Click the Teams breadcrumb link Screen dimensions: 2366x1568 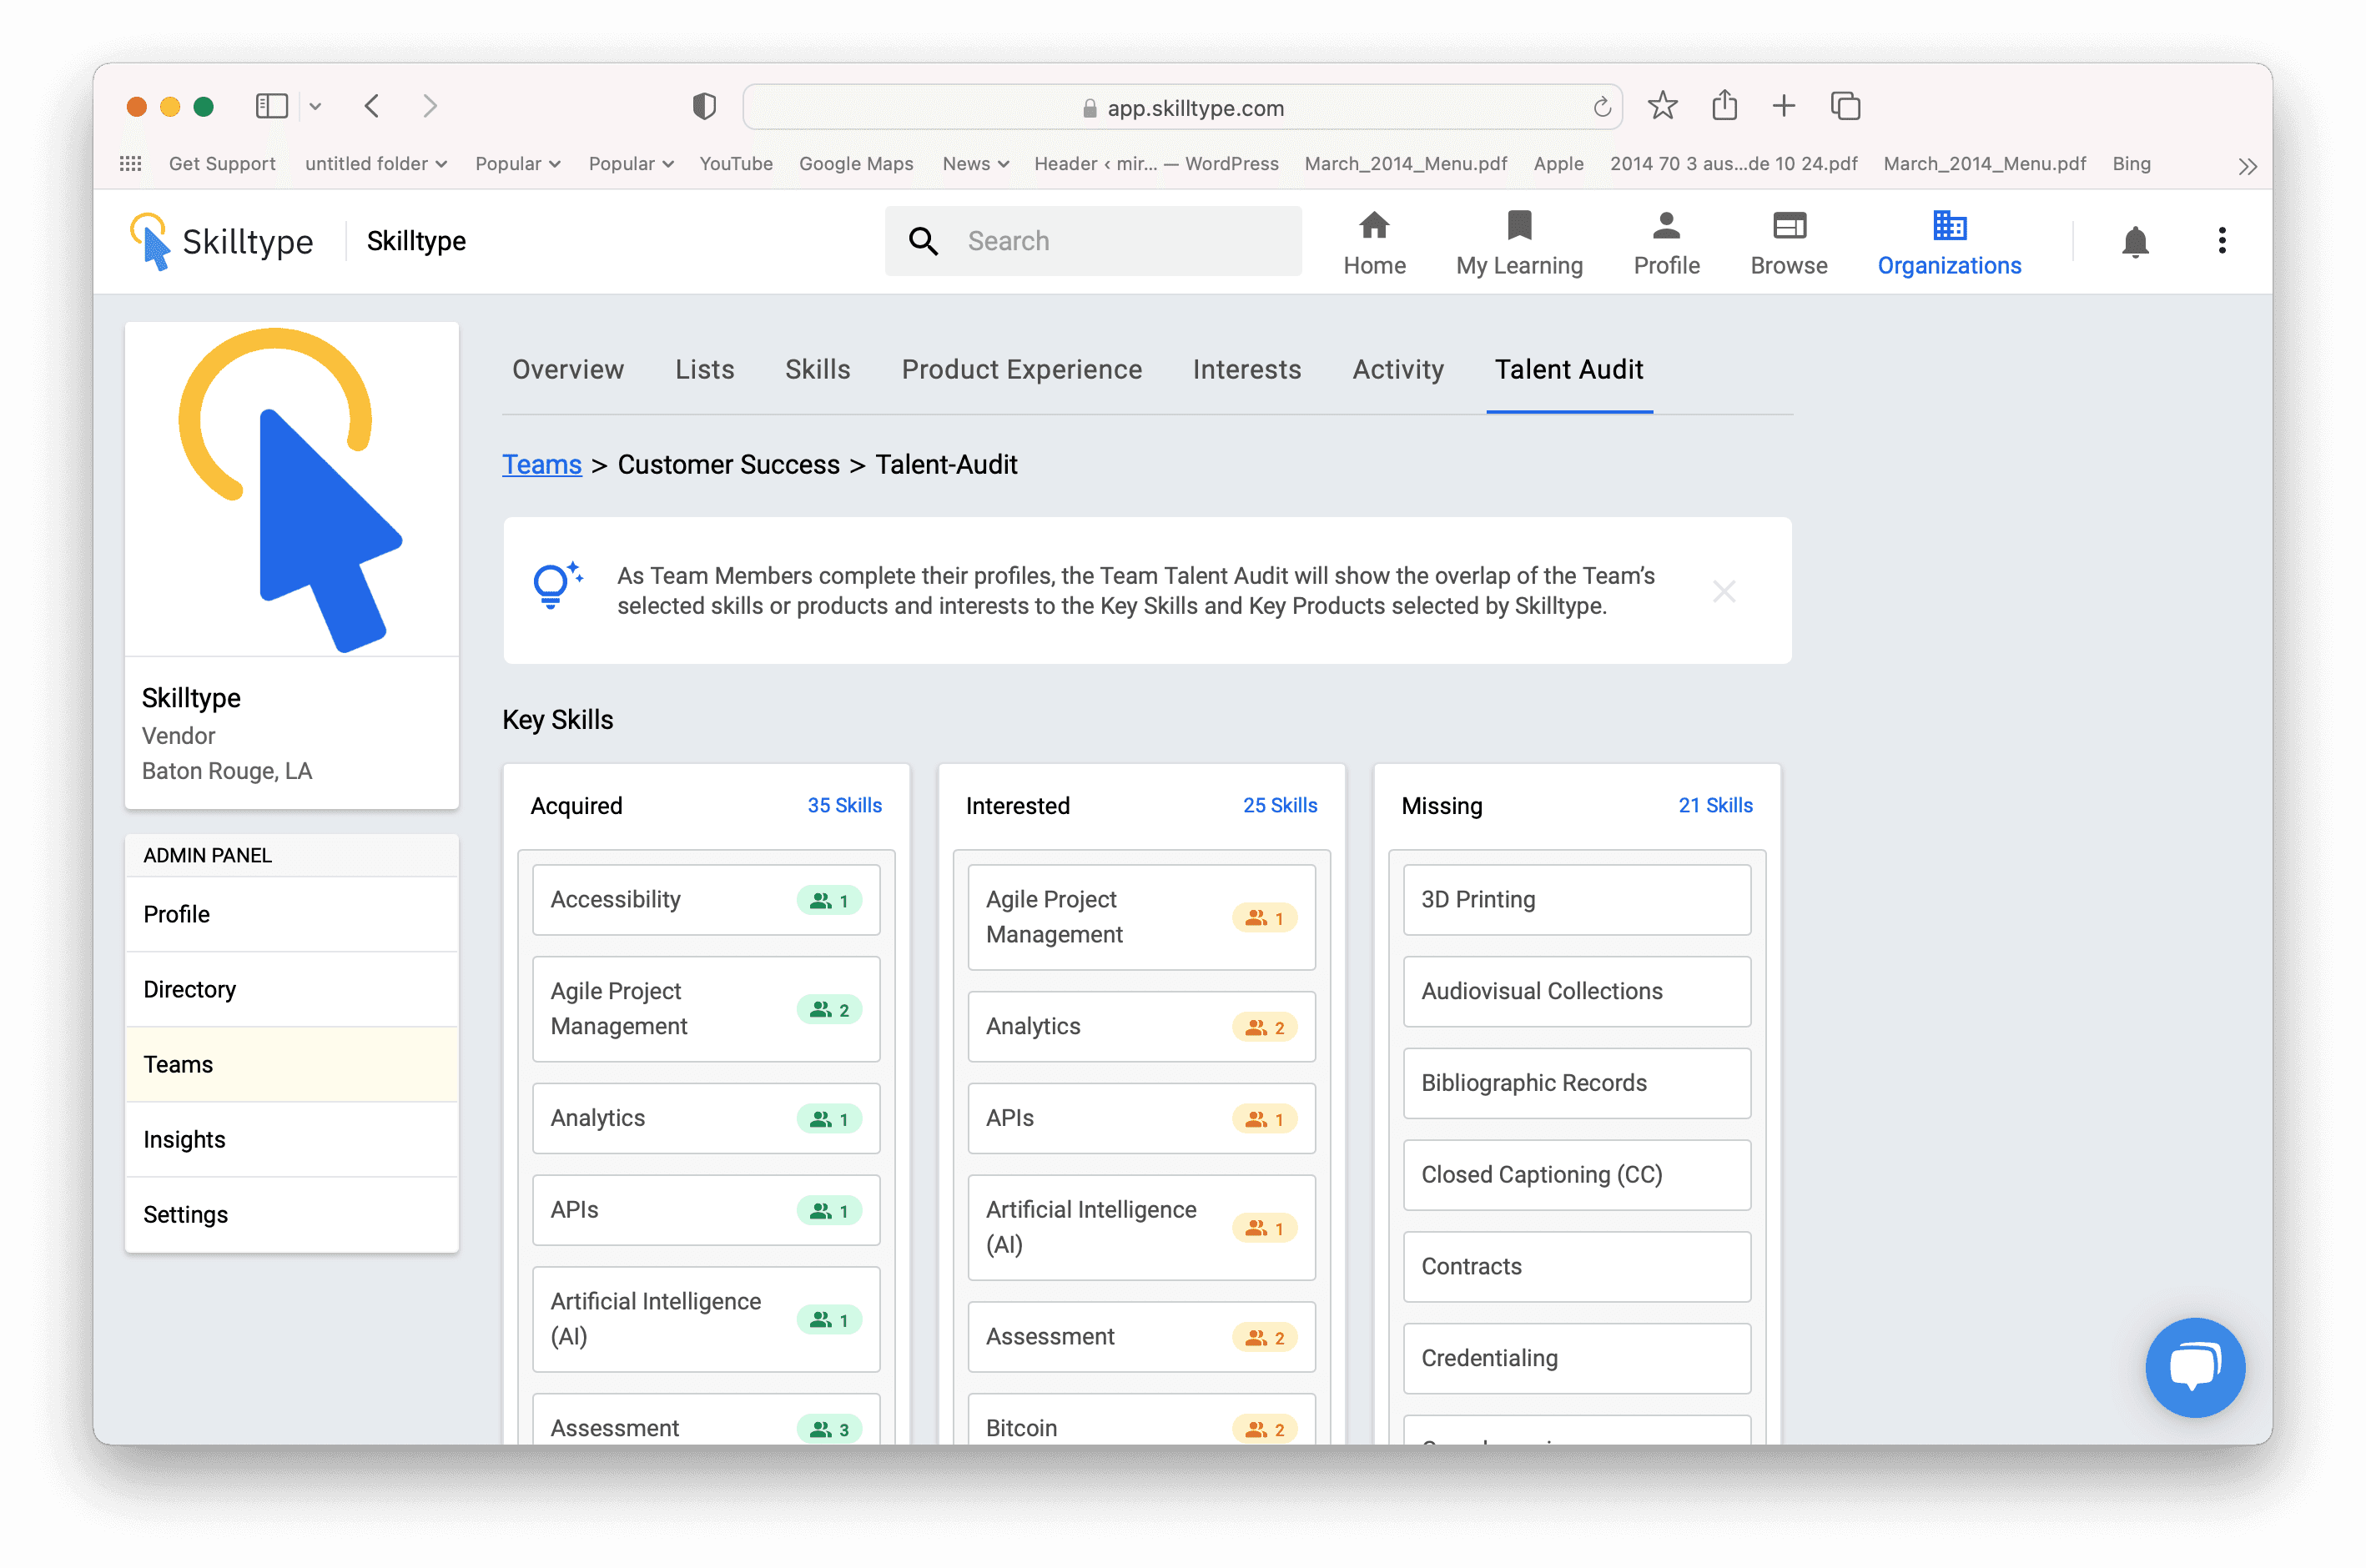[541, 464]
